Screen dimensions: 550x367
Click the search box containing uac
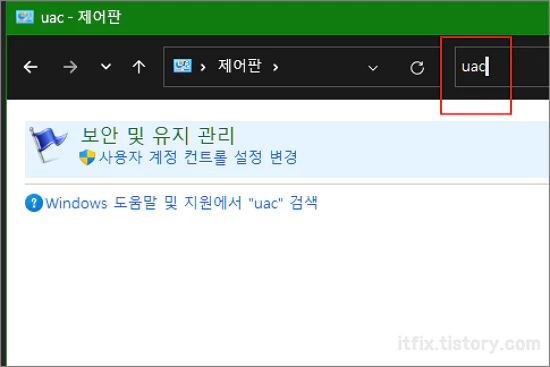502,67
